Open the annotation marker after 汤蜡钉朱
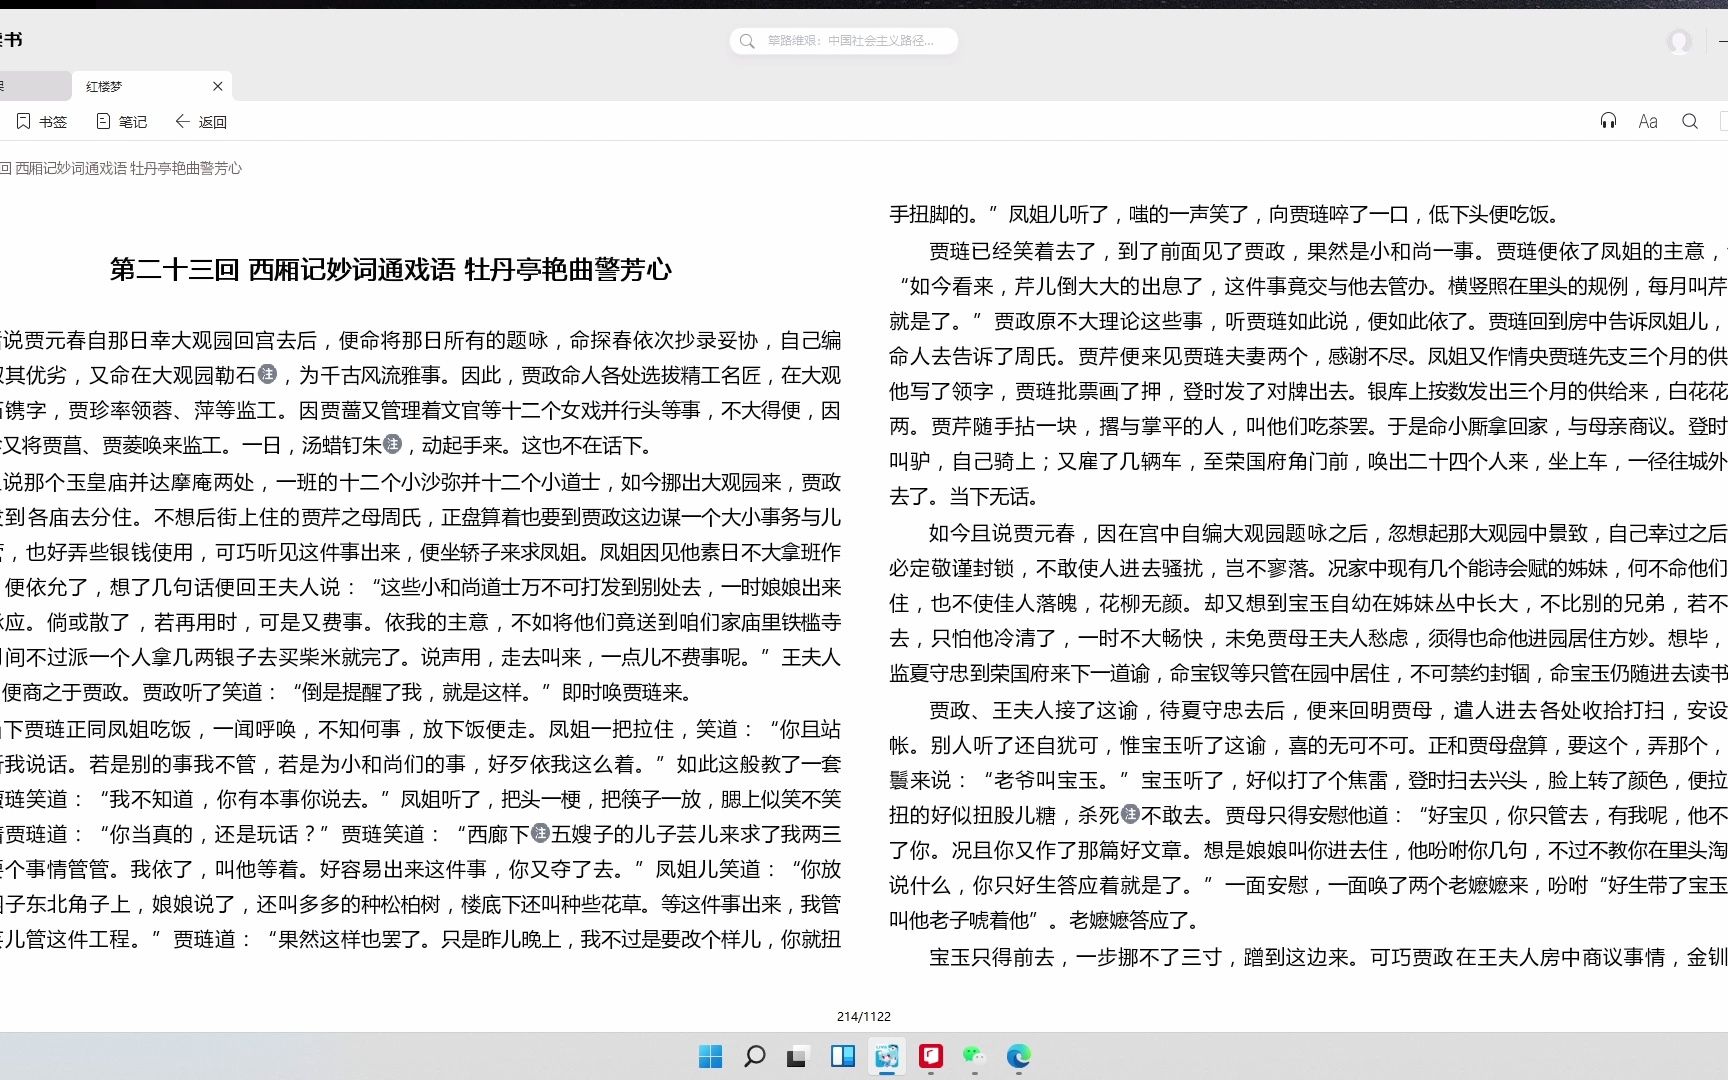This screenshot has height=1080, width=1728. [x=393, y=443]
